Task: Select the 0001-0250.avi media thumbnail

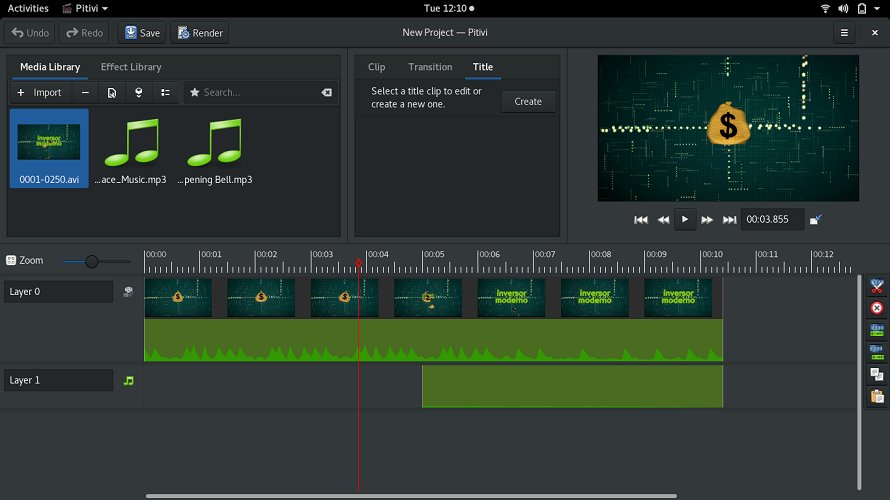Action: 49,148
